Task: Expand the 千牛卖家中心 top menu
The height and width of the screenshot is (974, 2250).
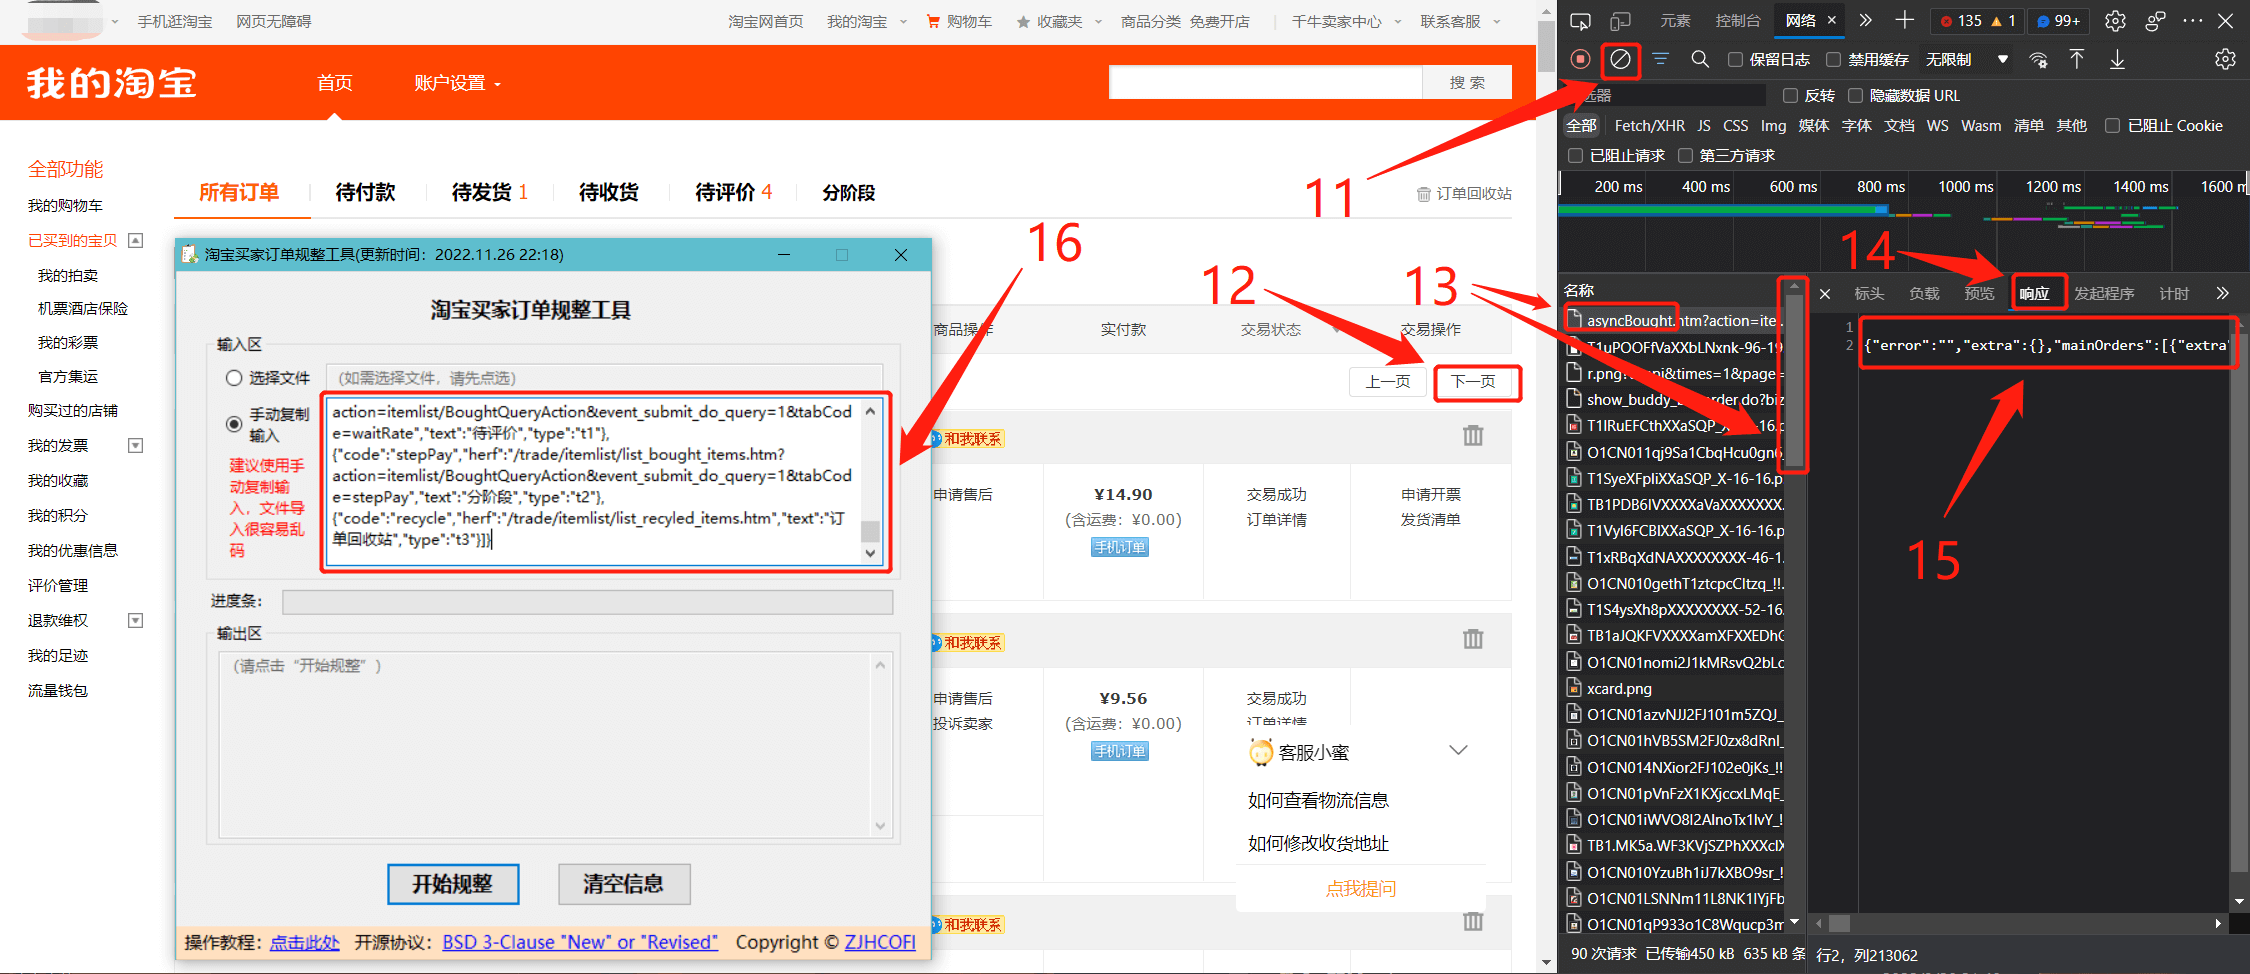Action: click(1346, 22)
